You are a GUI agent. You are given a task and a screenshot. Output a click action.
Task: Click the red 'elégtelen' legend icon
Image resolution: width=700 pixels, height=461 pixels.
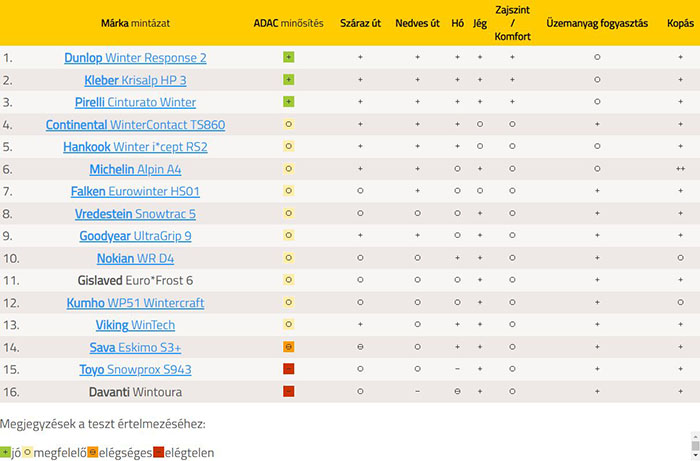click(x=158, y=452)
